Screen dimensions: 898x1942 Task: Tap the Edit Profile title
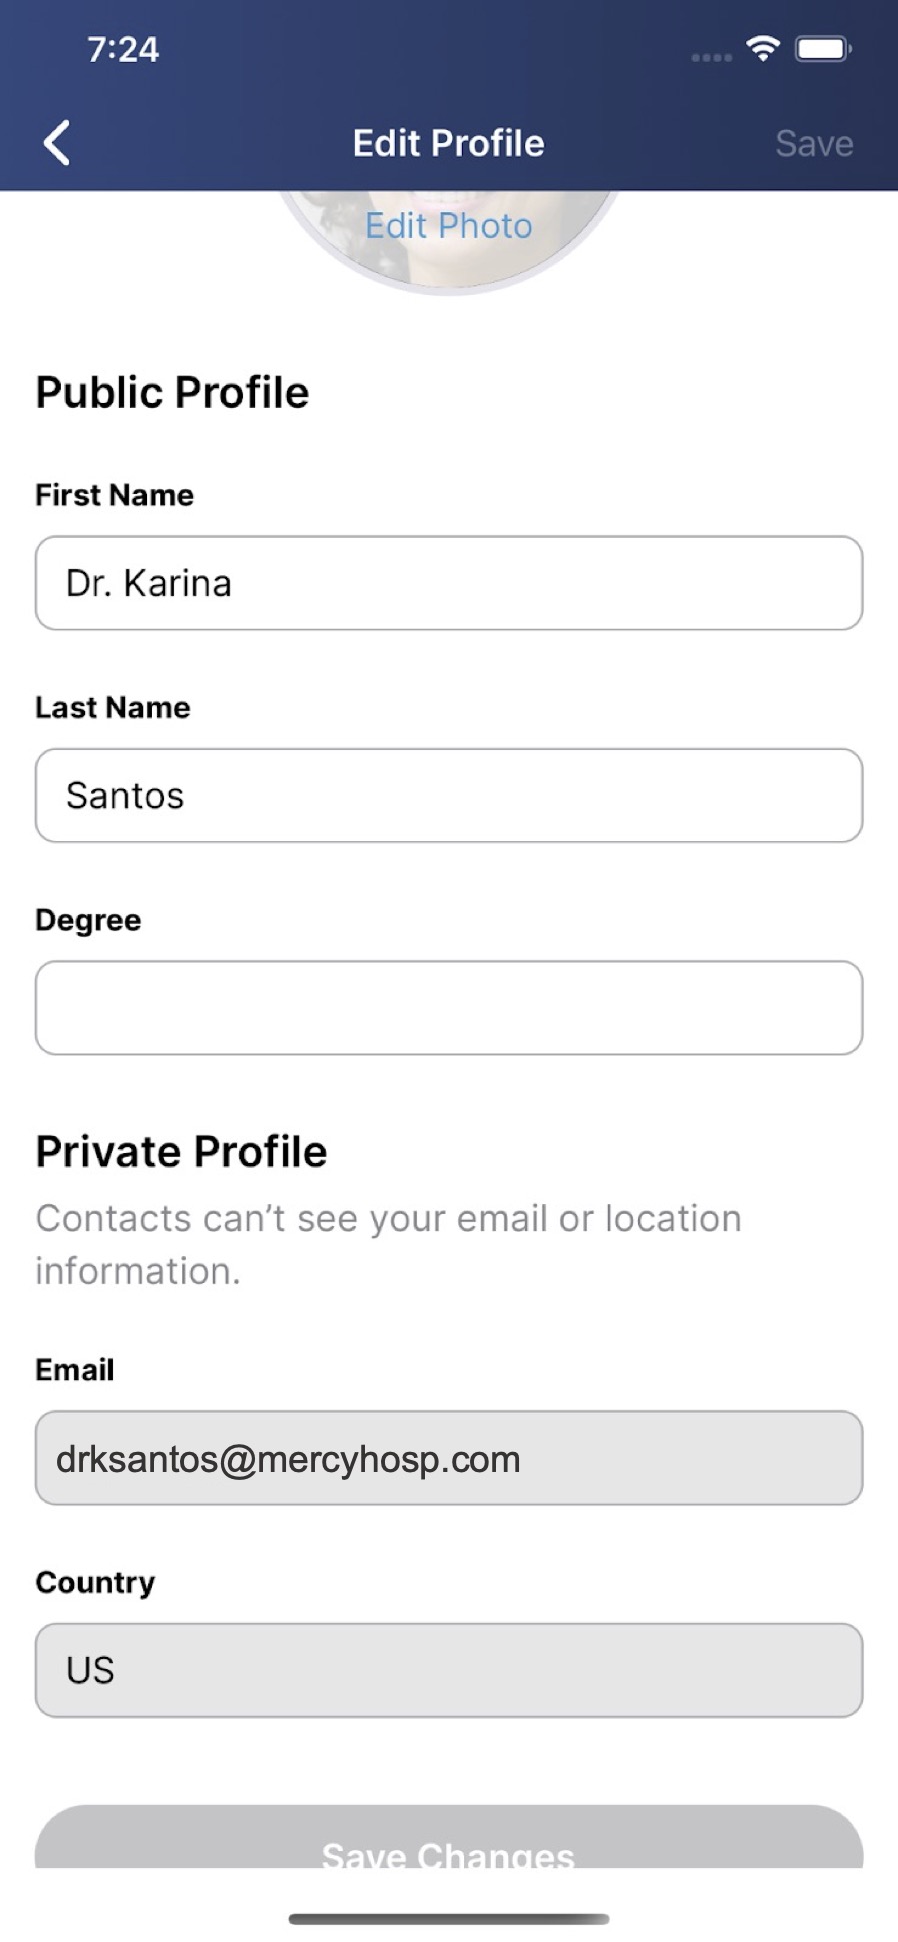click(x=448, y=143)
